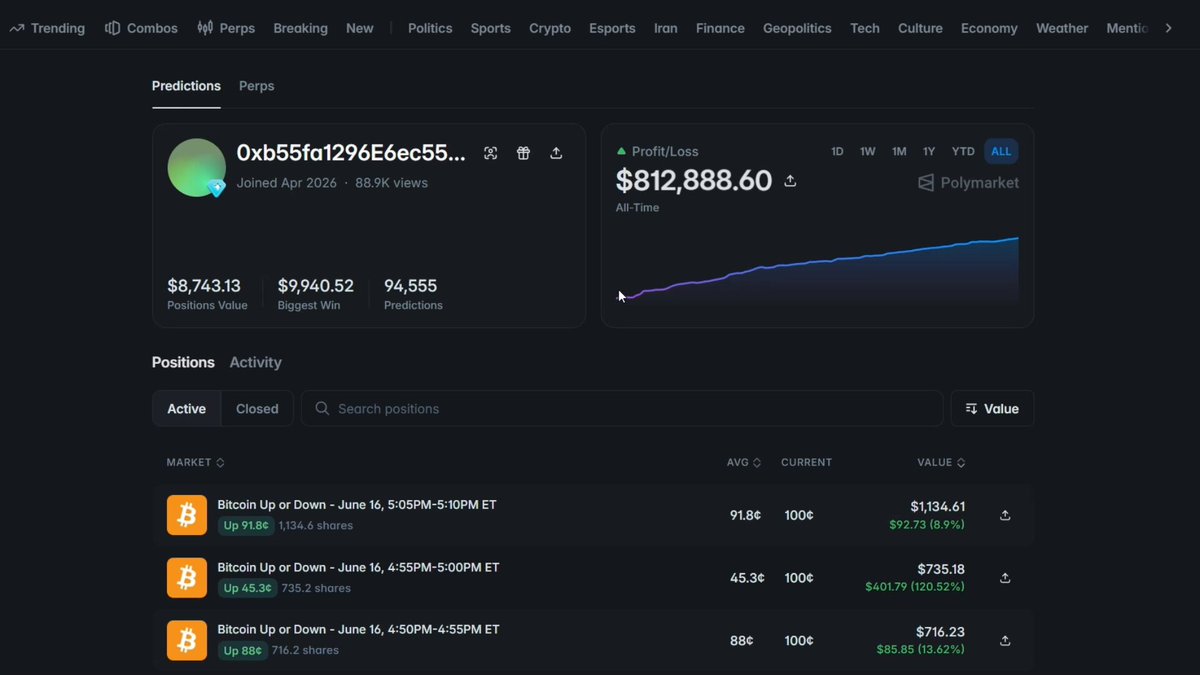The height and width of the screenshot is (675, 1200).
Task: Share the 4:50PM-4:55PM Bitcoin position
Action: tap(1005, 640)
